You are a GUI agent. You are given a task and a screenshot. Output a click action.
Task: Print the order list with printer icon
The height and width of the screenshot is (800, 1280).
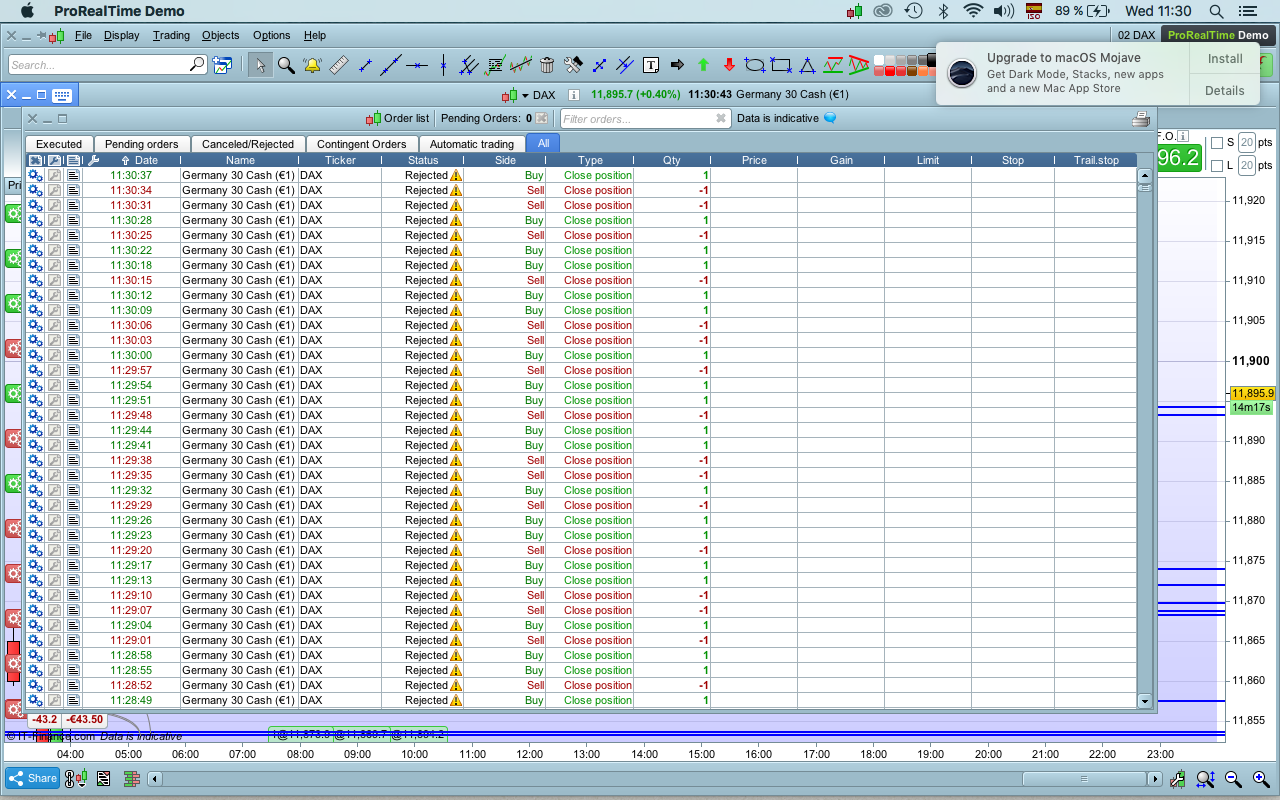click(1140, 119)
